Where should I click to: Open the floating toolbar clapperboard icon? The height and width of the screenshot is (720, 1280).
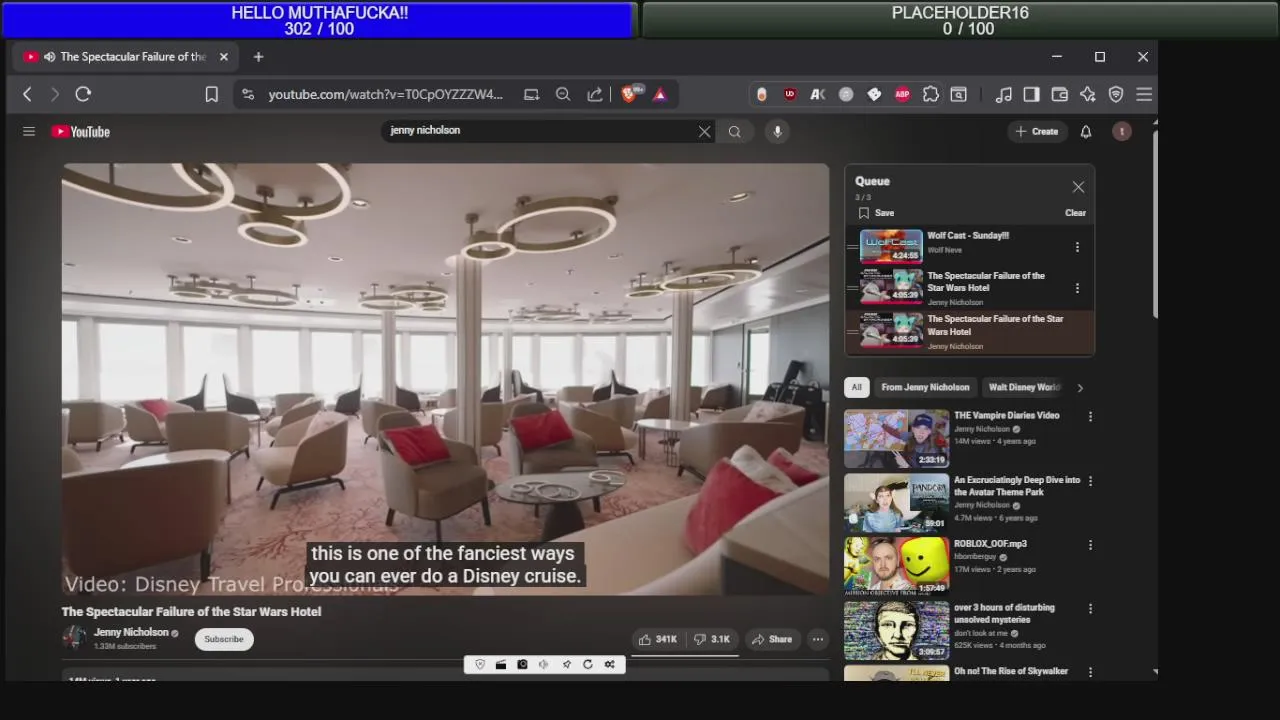tap(501, 664)
